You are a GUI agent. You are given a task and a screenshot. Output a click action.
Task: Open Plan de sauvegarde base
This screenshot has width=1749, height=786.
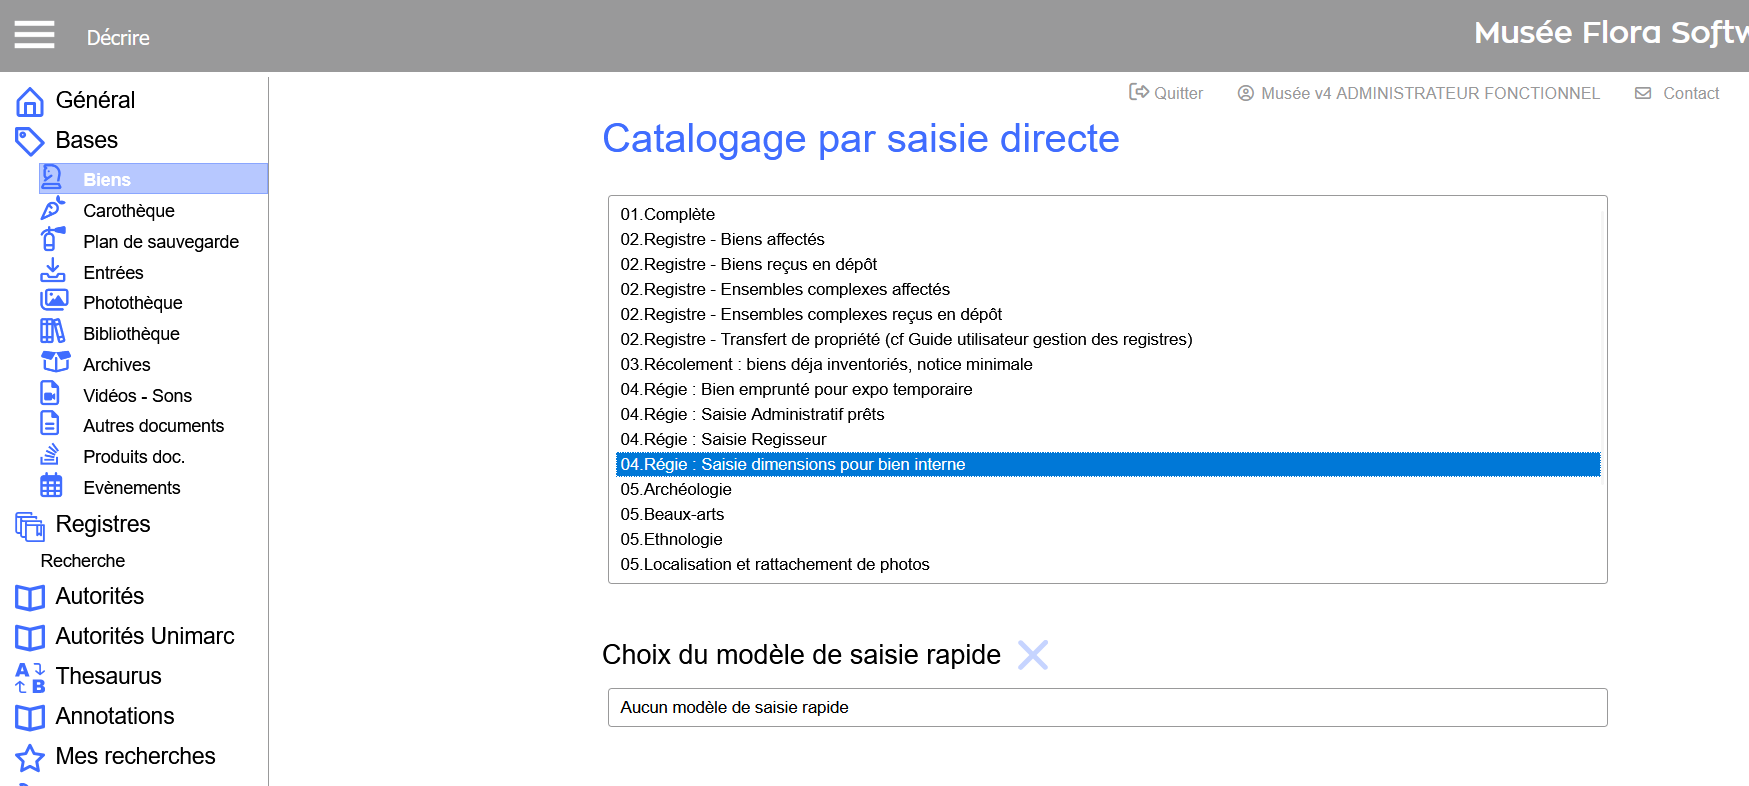point(161,242)
